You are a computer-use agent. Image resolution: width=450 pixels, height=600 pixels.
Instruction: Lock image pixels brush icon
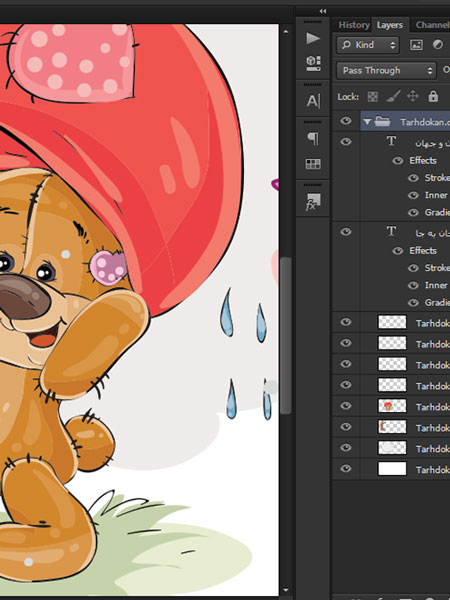coord(393,96)
